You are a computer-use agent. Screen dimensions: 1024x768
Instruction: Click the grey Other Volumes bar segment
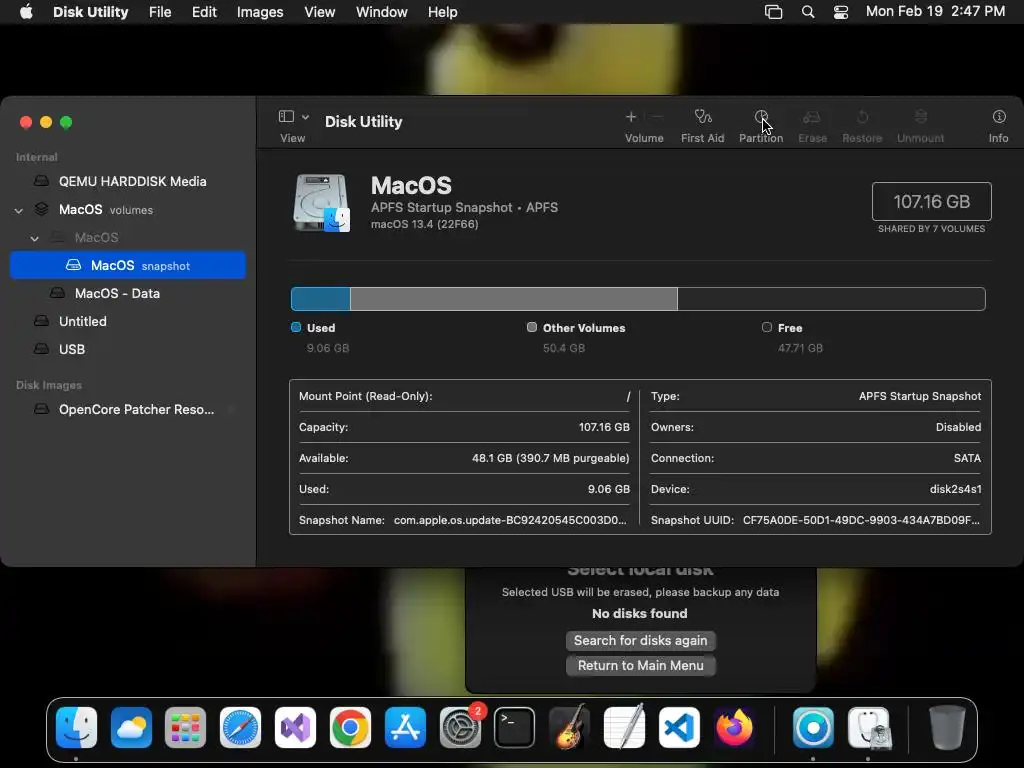coord(514,299)
